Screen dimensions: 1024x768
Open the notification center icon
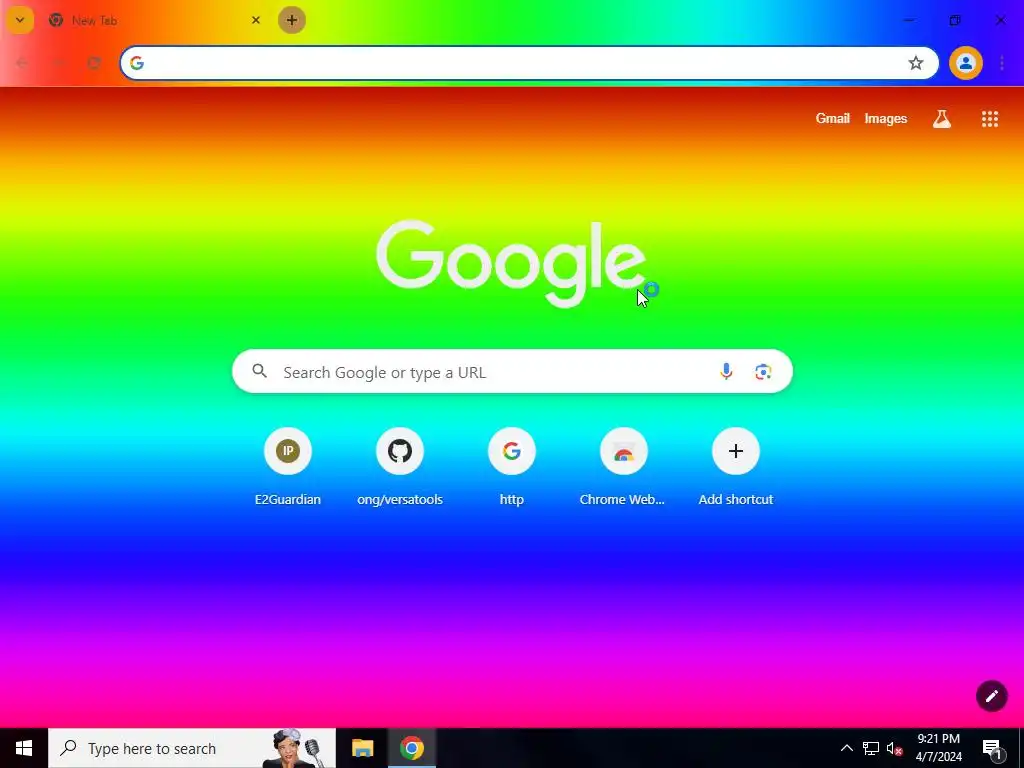[x=992, y=748]
